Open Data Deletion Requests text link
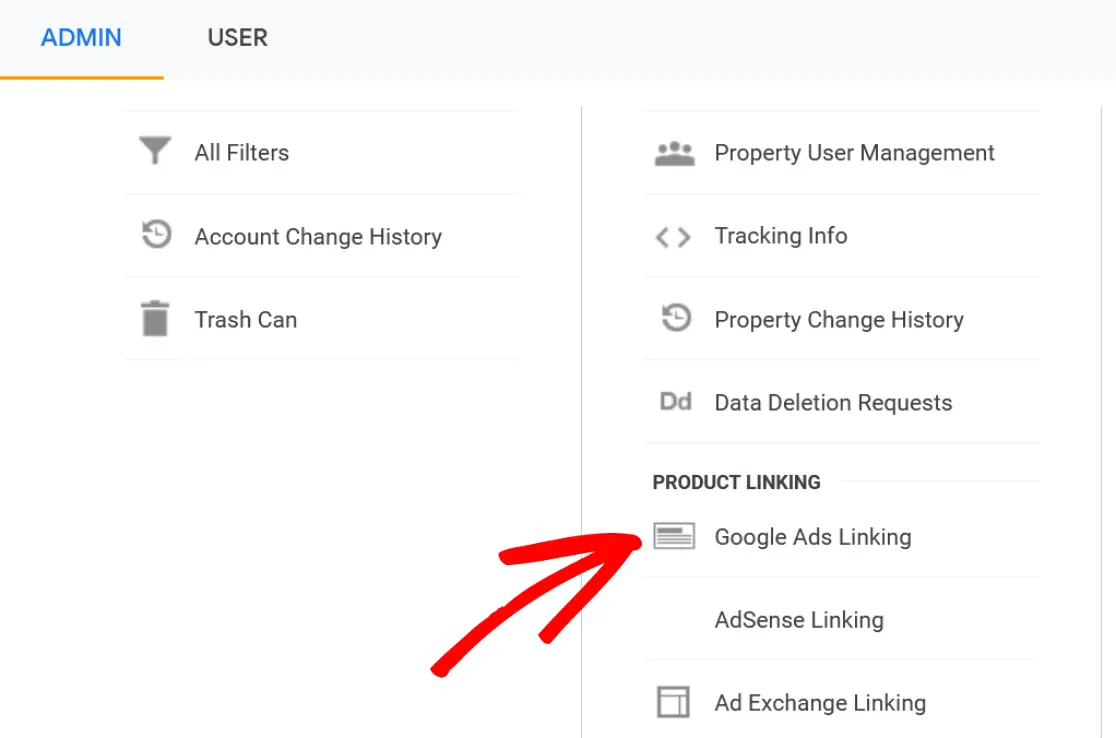 833,403
